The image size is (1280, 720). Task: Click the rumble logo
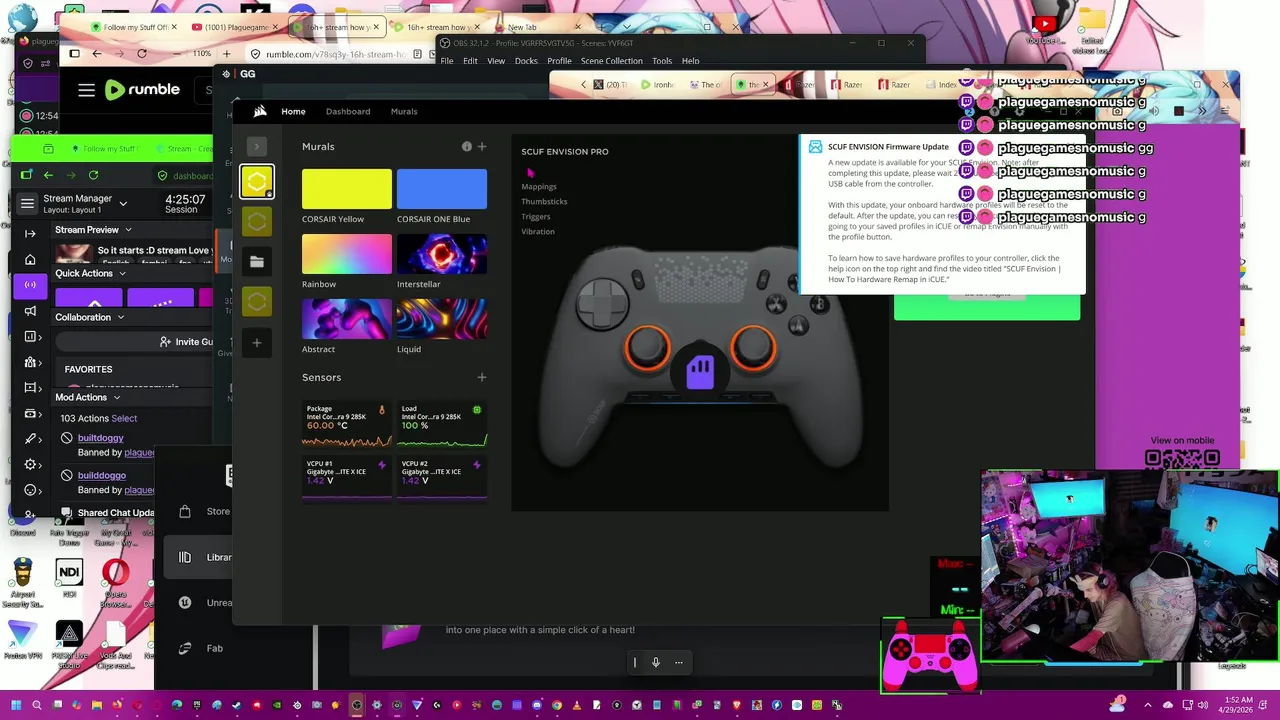coord(142,90)
